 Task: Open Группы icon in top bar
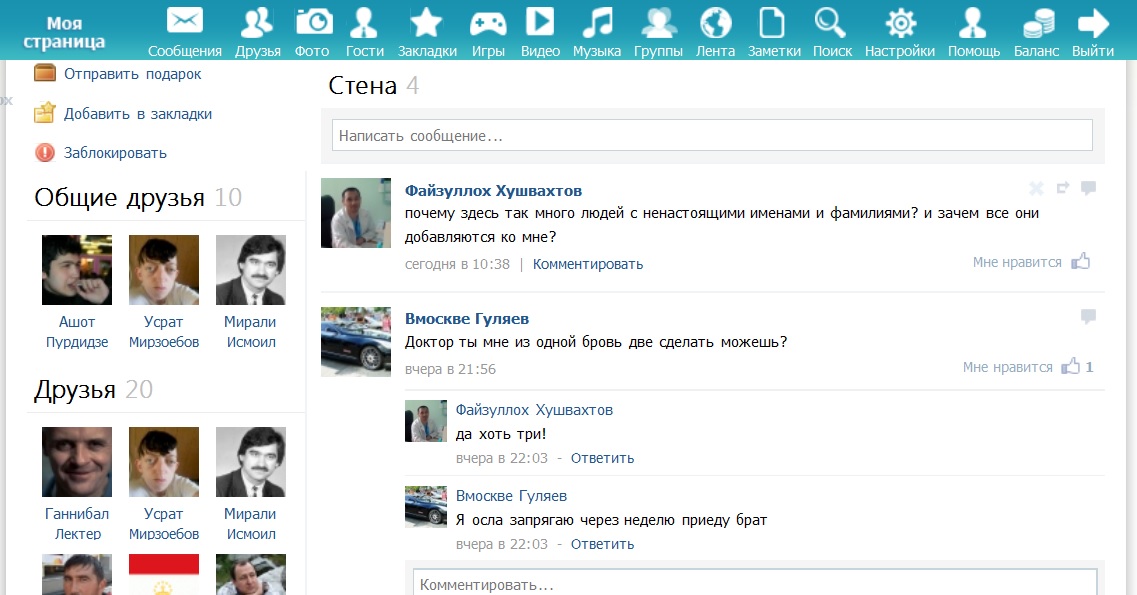coord(658,22)
